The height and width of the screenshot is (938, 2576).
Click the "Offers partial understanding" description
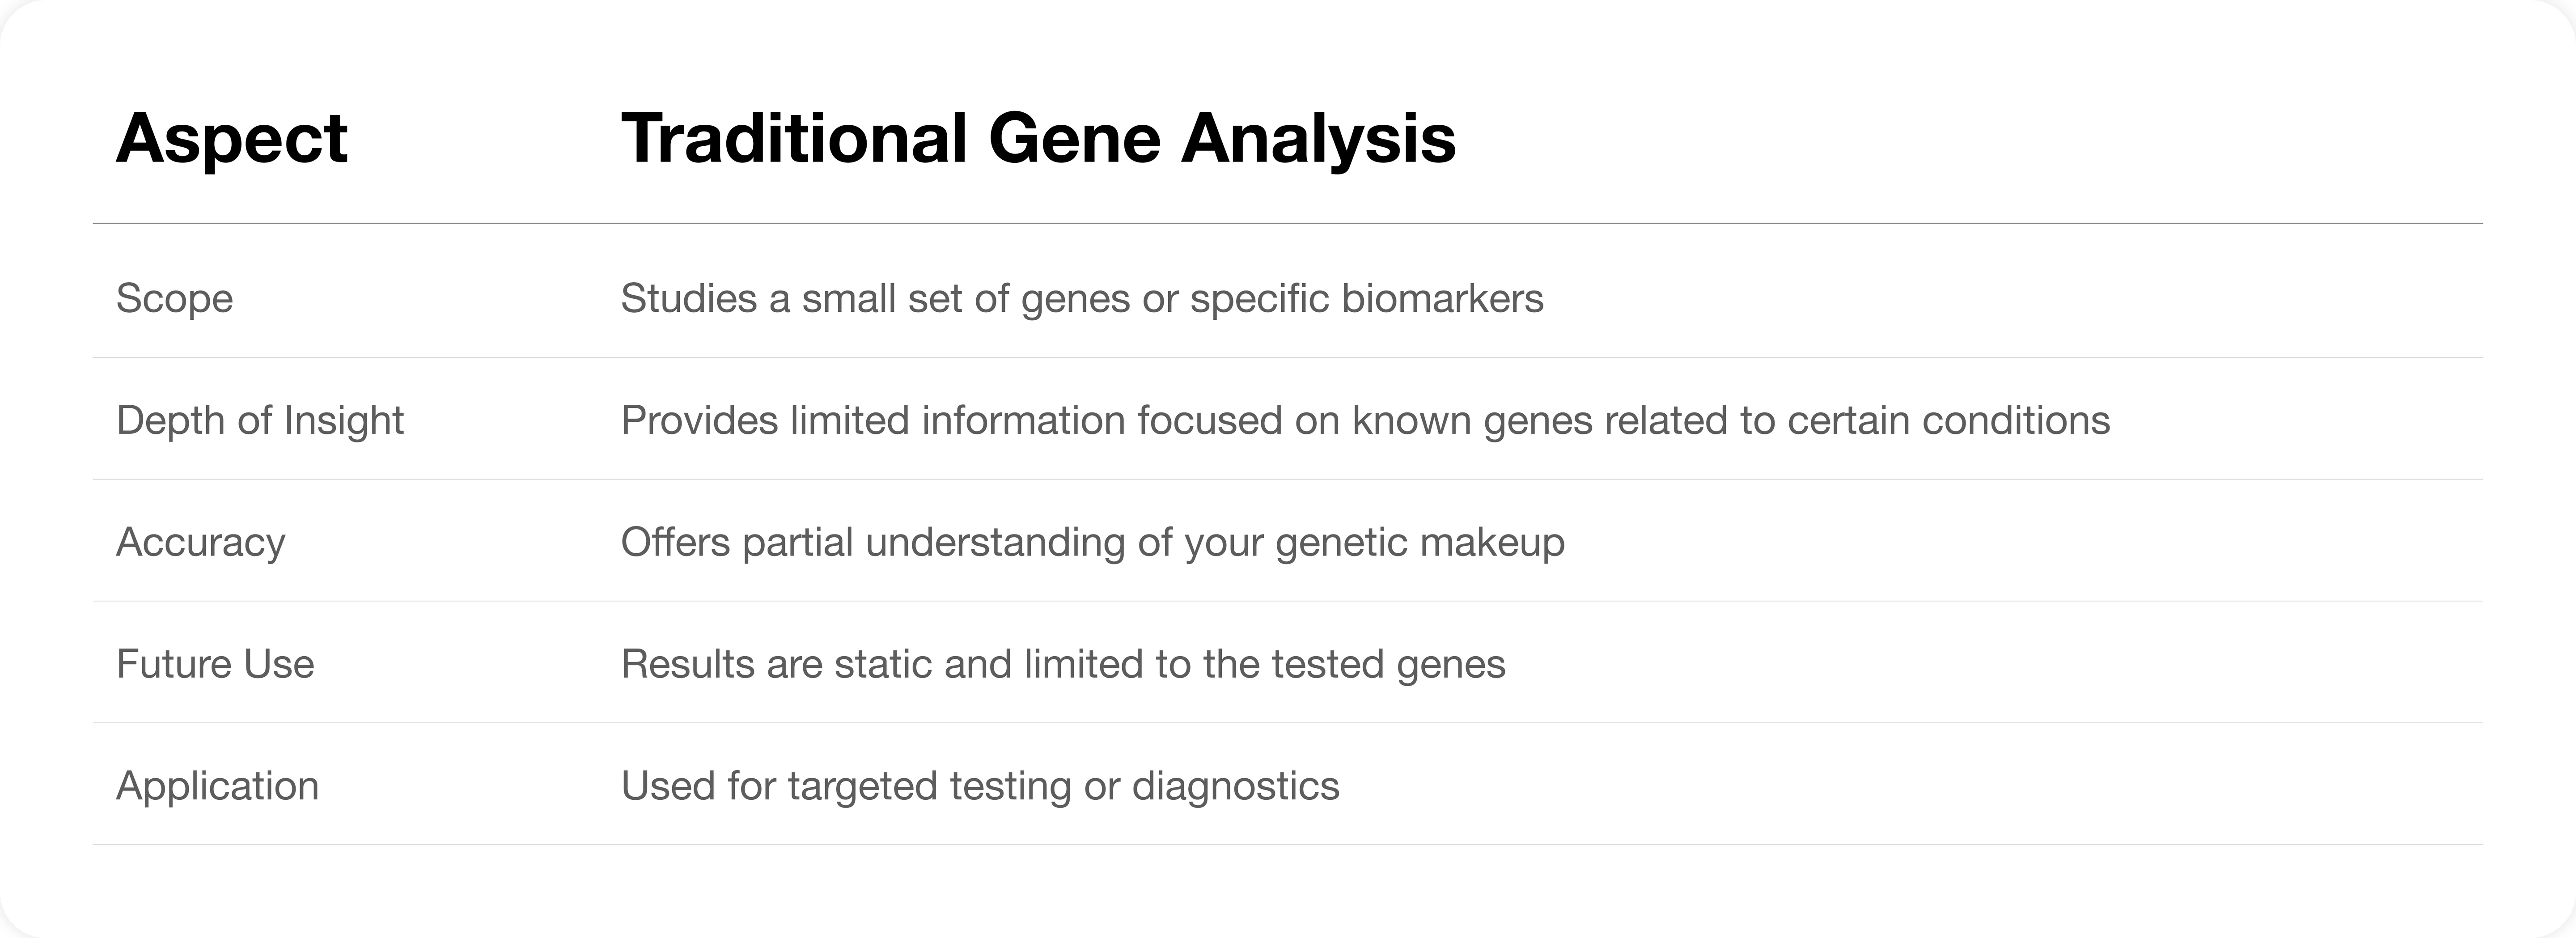click(1092, 543)
